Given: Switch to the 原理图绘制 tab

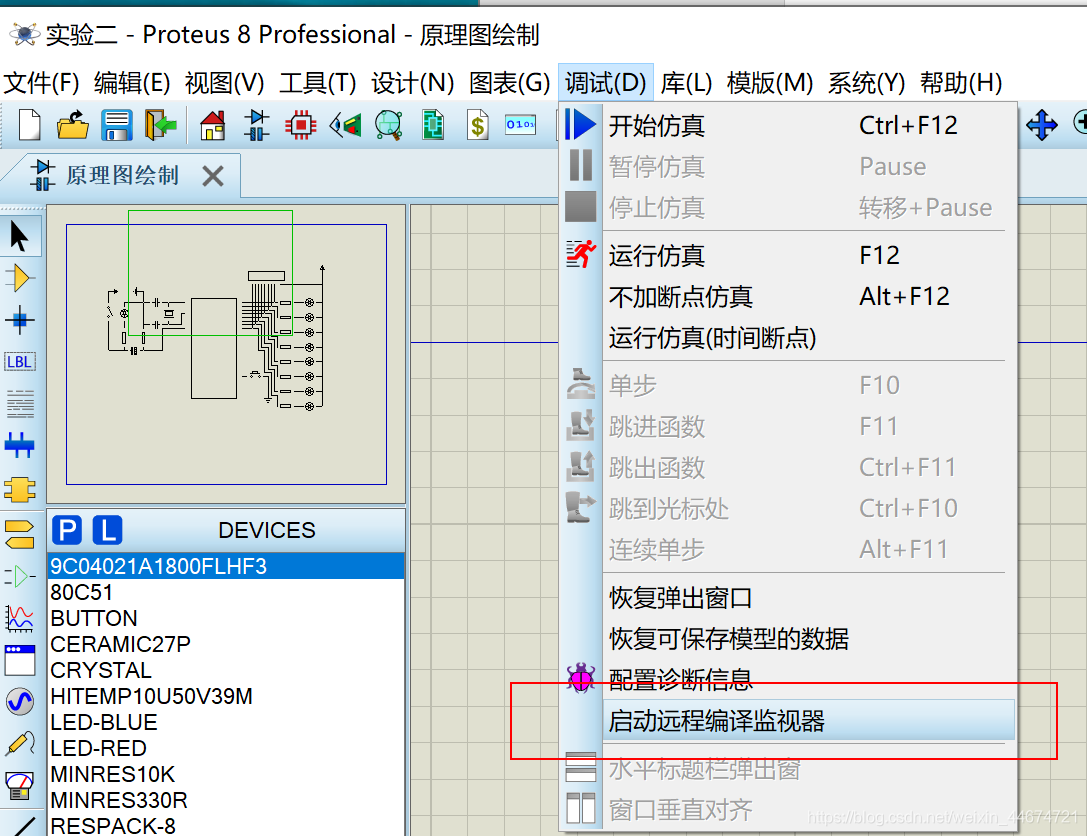Looking at the screenshot, I should pos(122,175).
